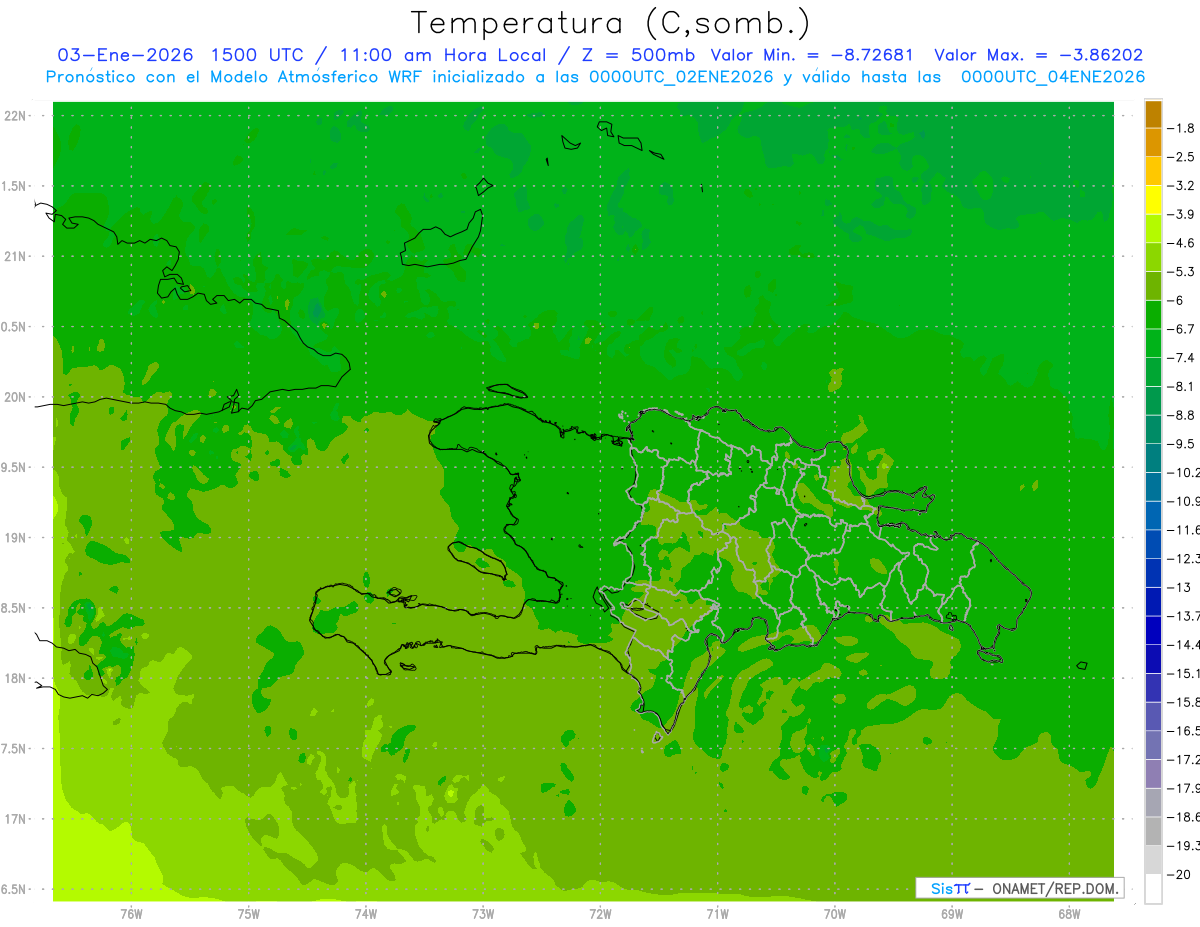Select valid-until time '0000UTC_04ENE2026'
Image resolution: width=1200 pixels, height=927 pixels.
[x=1052, y=77]
